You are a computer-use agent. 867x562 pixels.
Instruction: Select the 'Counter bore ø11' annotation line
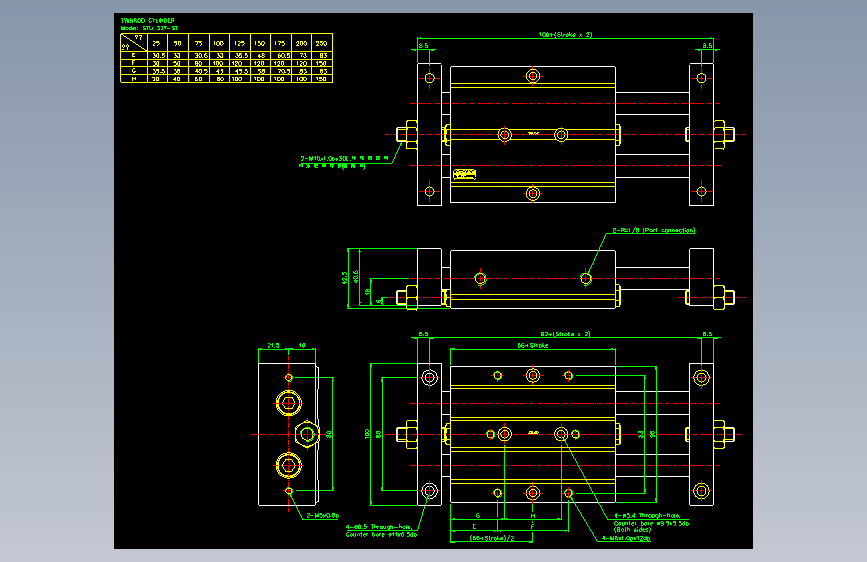coord(382,535)
